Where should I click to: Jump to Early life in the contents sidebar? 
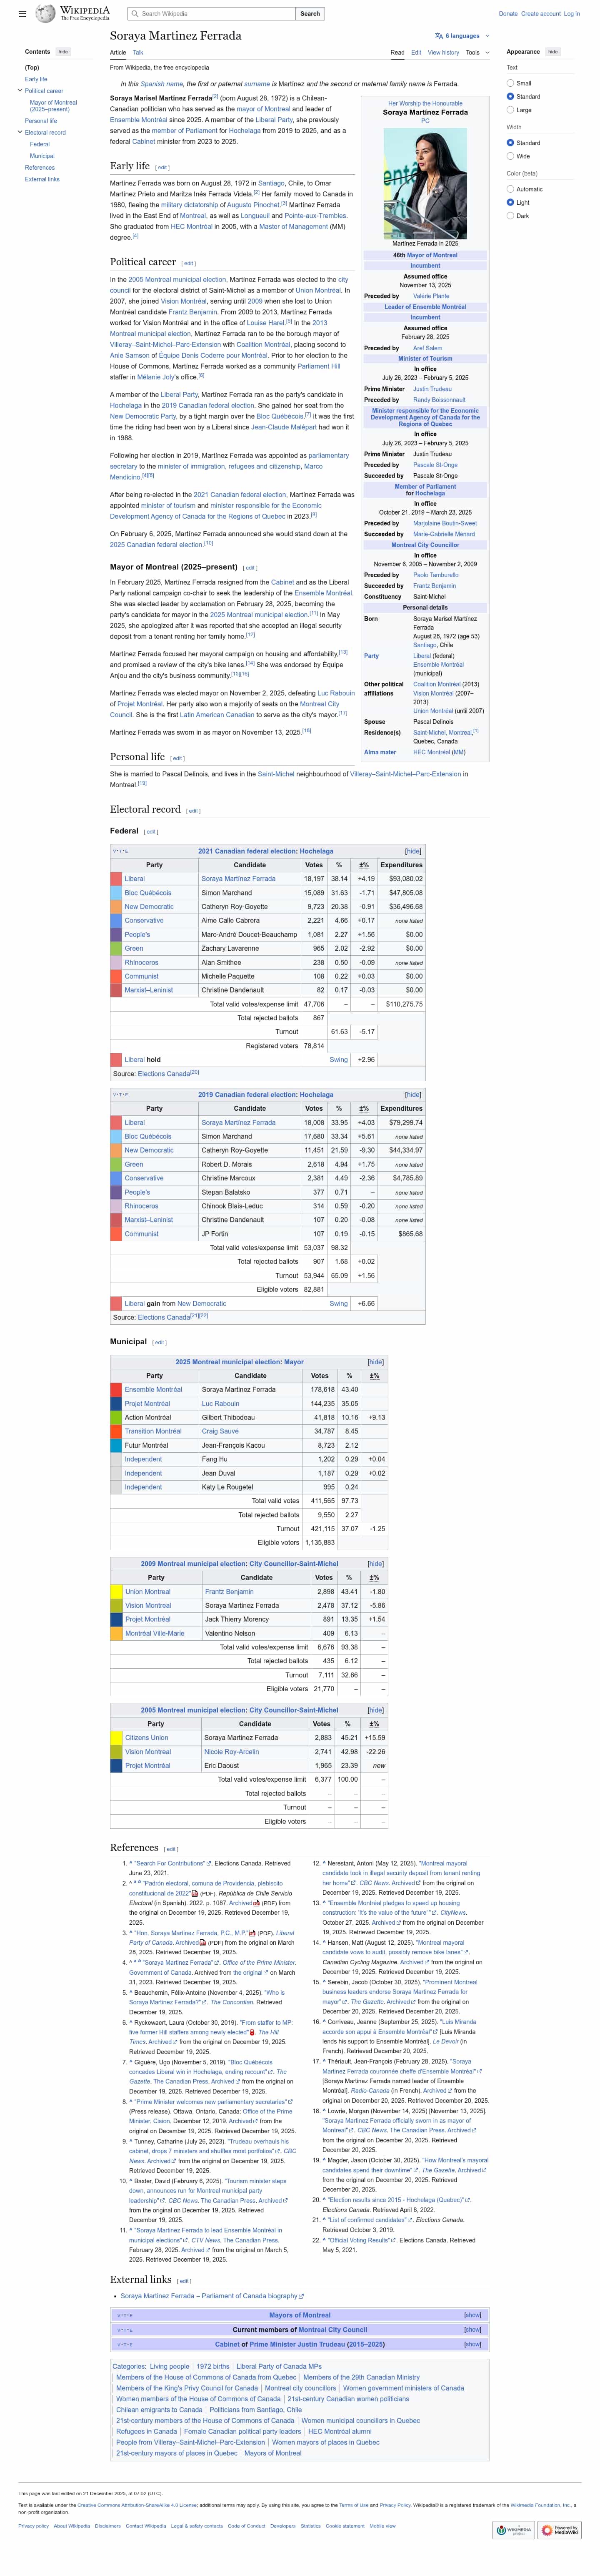(36, 79)
